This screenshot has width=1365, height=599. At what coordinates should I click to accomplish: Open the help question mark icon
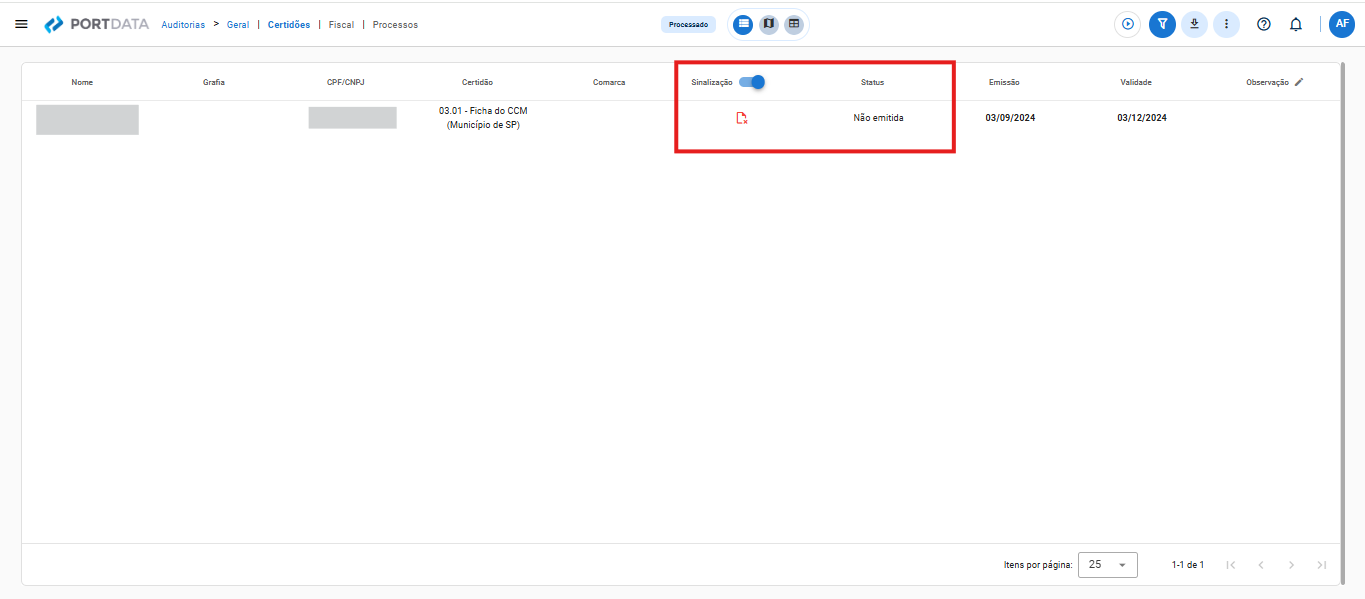pyautogui.click(x=1264, y=24)
